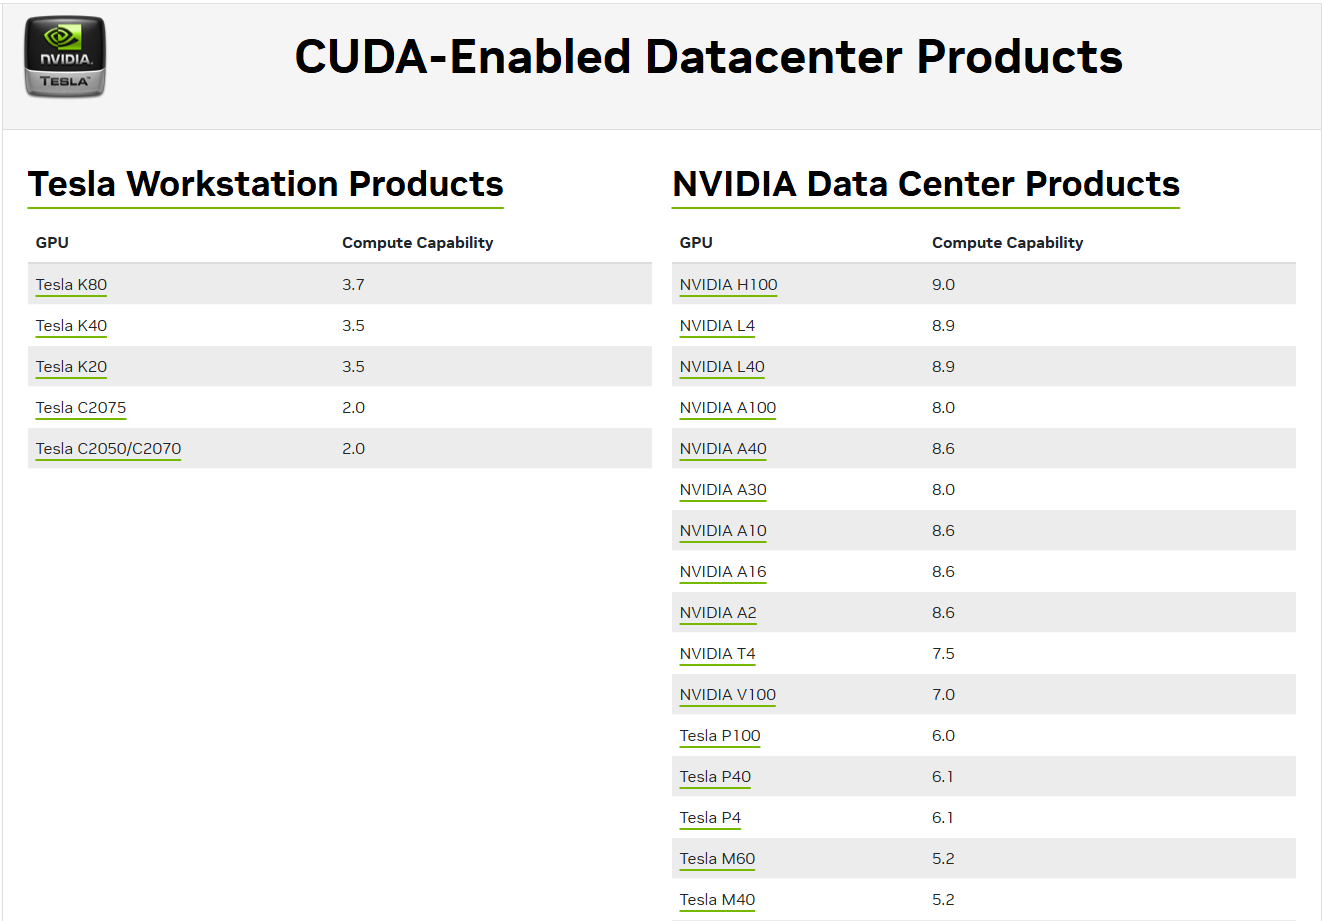Open the Tesla K80 link
The image size is (1322, 921).
[71, 285]
